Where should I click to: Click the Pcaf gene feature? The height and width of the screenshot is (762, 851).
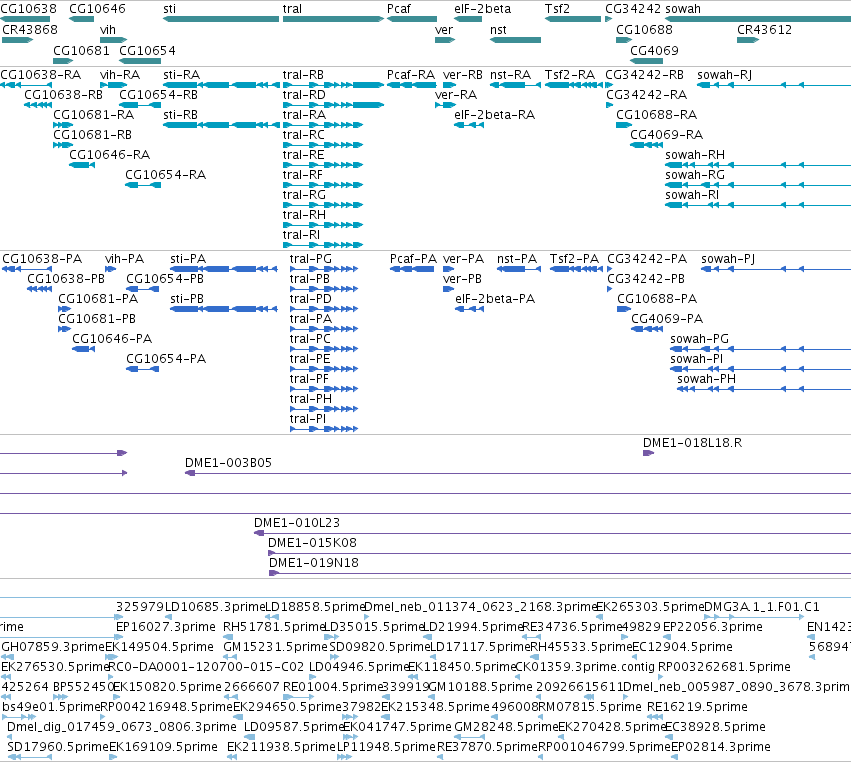(x=412, y=19)
